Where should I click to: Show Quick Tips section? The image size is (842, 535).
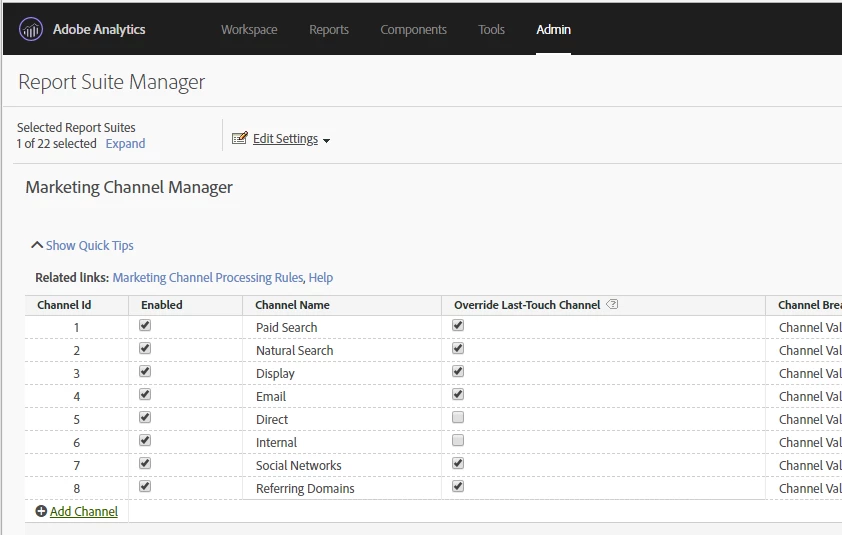click(89, 245)
